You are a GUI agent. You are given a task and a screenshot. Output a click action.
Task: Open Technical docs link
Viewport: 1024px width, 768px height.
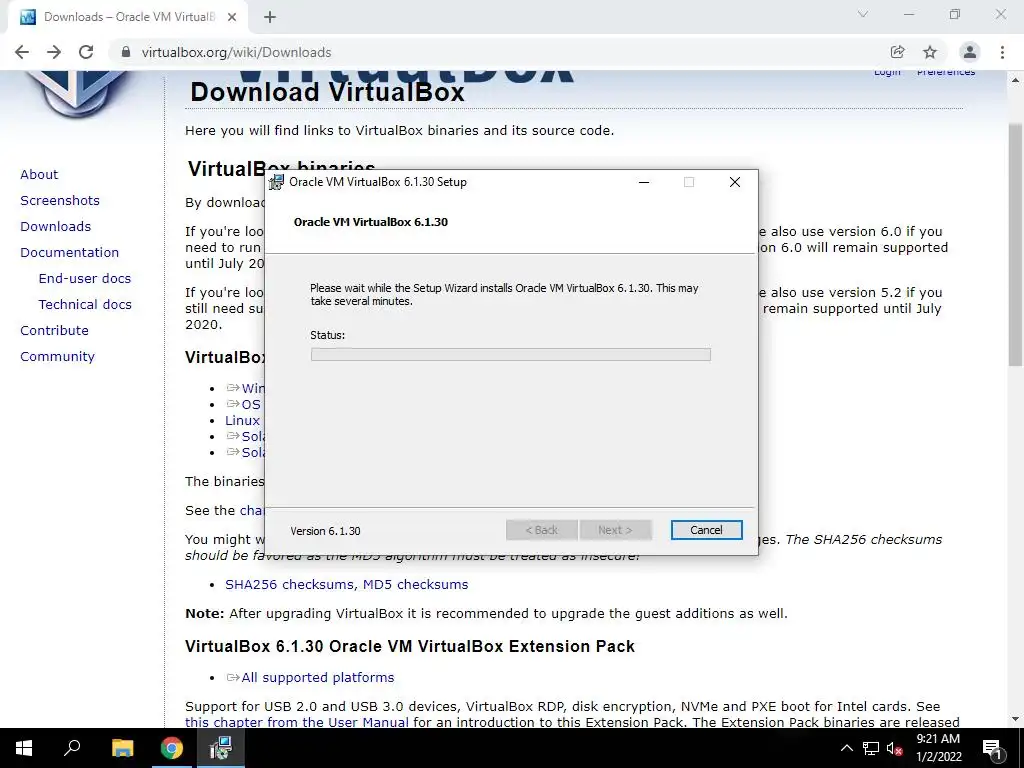[85, 304]
